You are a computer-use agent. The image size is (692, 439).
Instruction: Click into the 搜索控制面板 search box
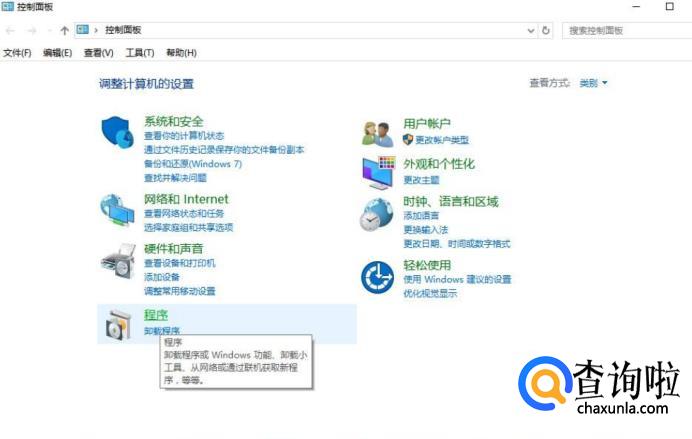pos(627,30)
